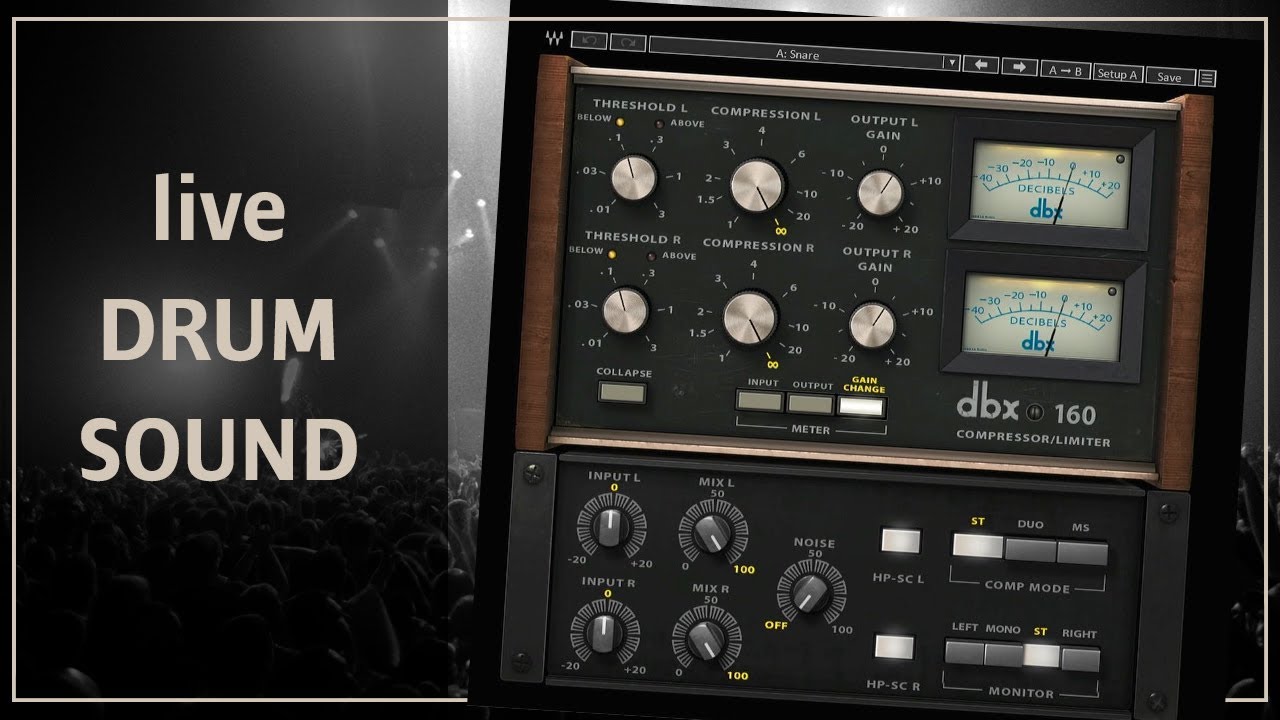Click the Threshold R Below LED
The image size is (1280, 720).
(x=612, y=254)
